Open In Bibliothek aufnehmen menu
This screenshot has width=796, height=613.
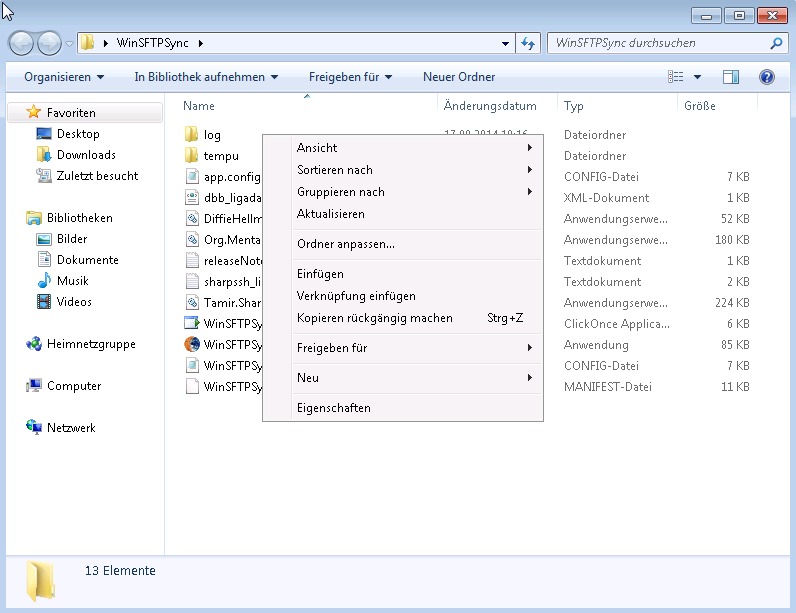(x=206, y=77)
